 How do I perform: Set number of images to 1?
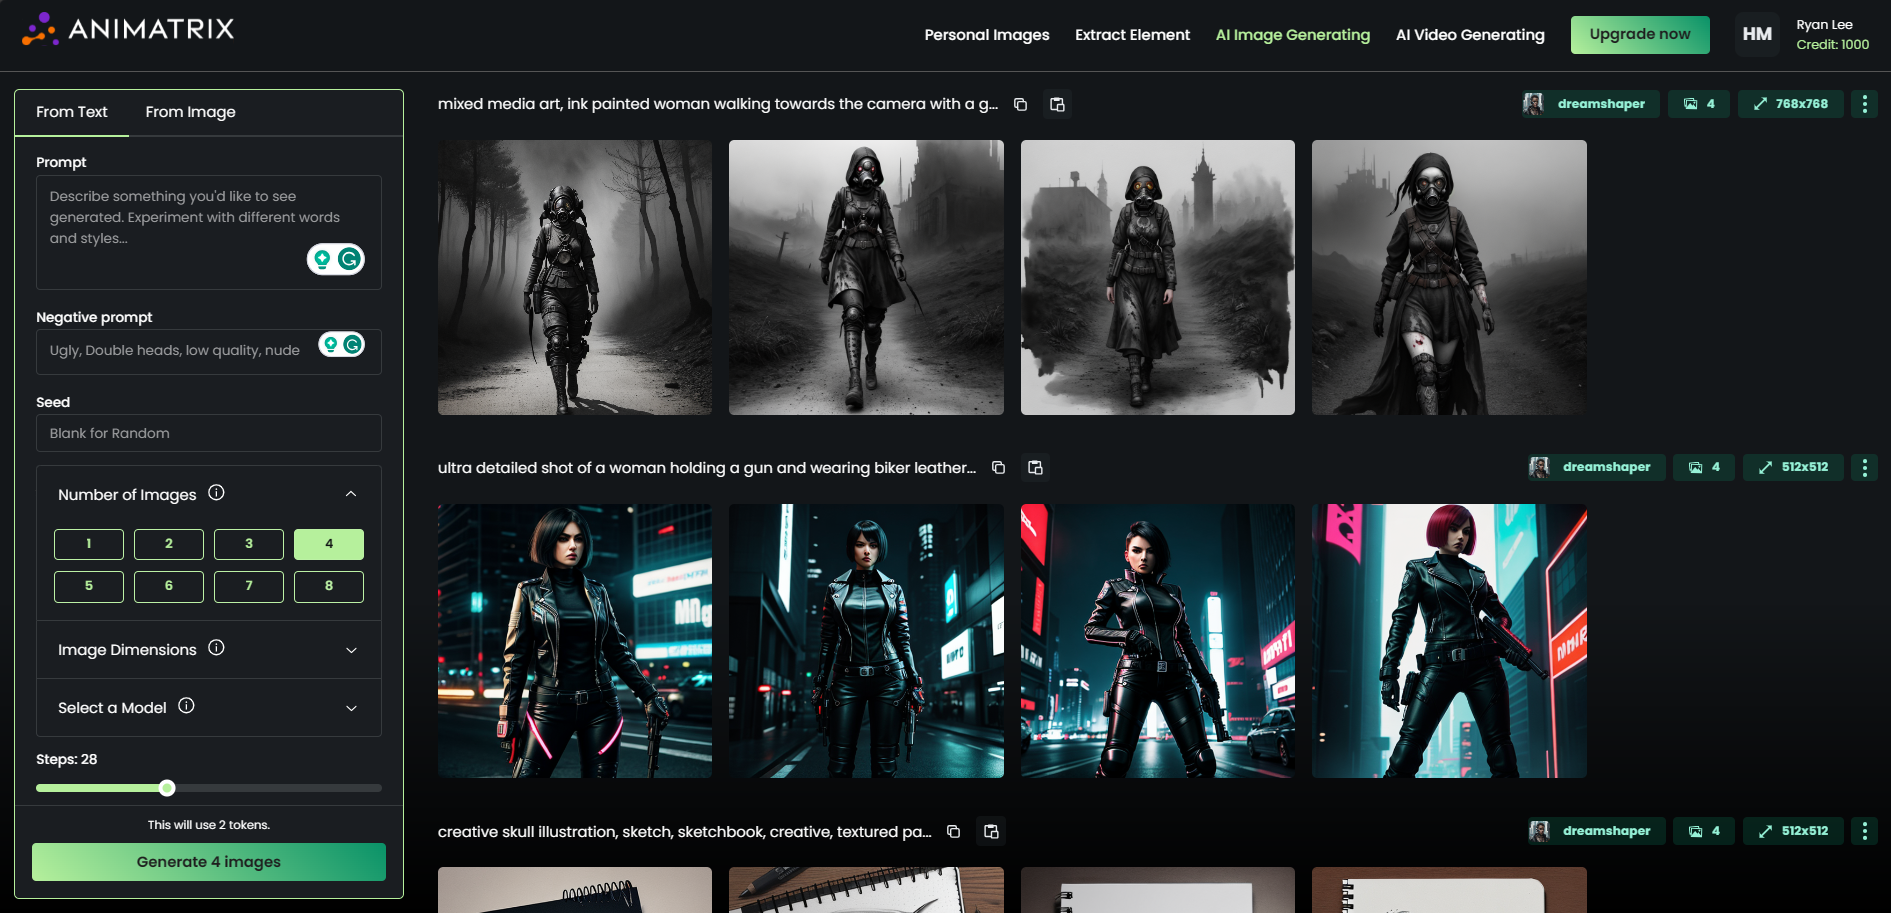point(89,544)
